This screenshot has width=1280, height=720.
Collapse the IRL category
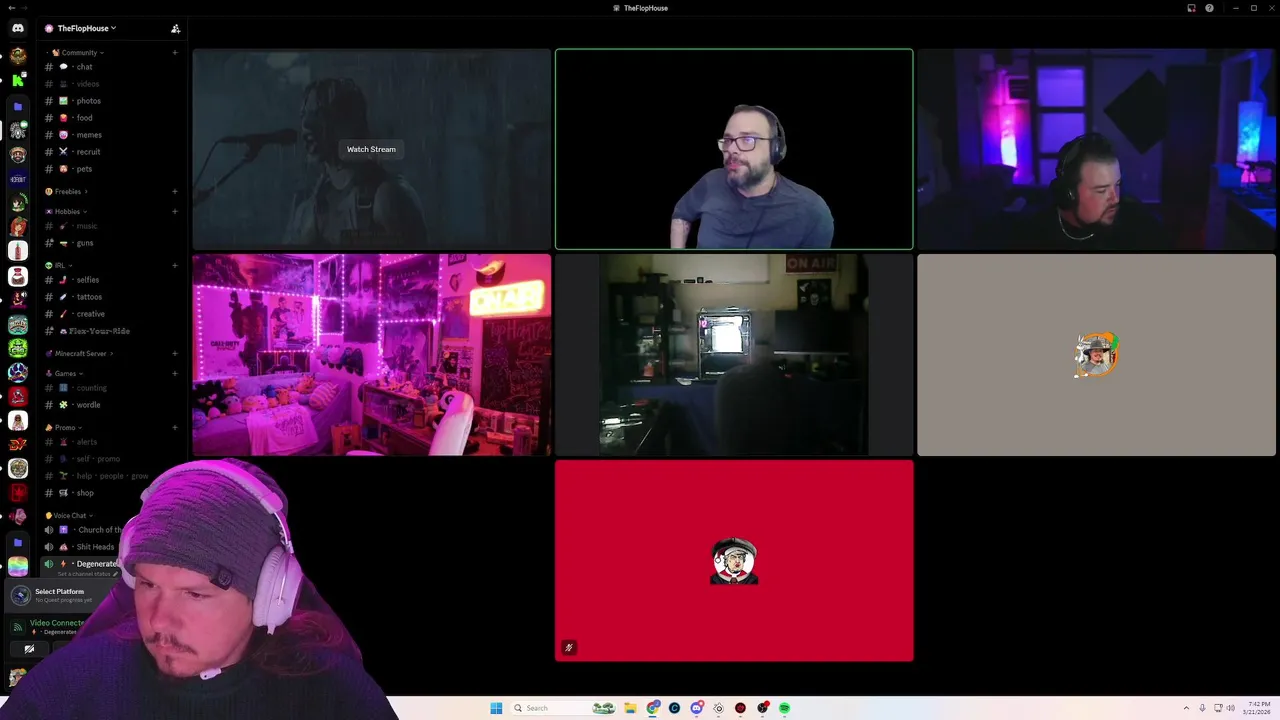(x=58, y=265)
